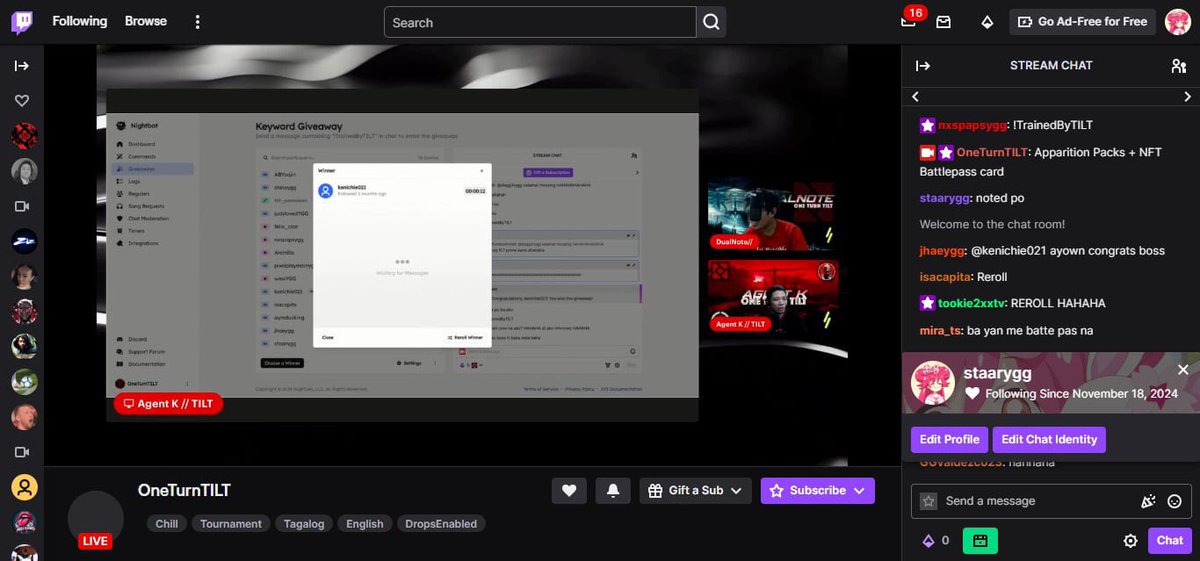Click tookie2xxtv username in chat
This screenshot has width=1200, height=561.
coord(971,303)
